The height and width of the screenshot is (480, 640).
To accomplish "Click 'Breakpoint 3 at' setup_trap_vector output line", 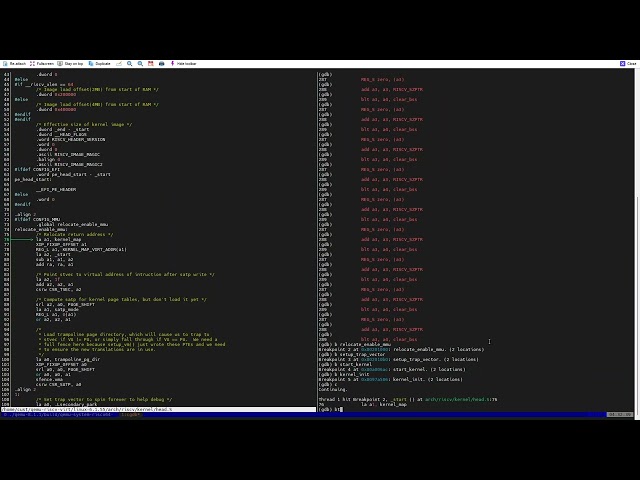I will tap(398, 360).
